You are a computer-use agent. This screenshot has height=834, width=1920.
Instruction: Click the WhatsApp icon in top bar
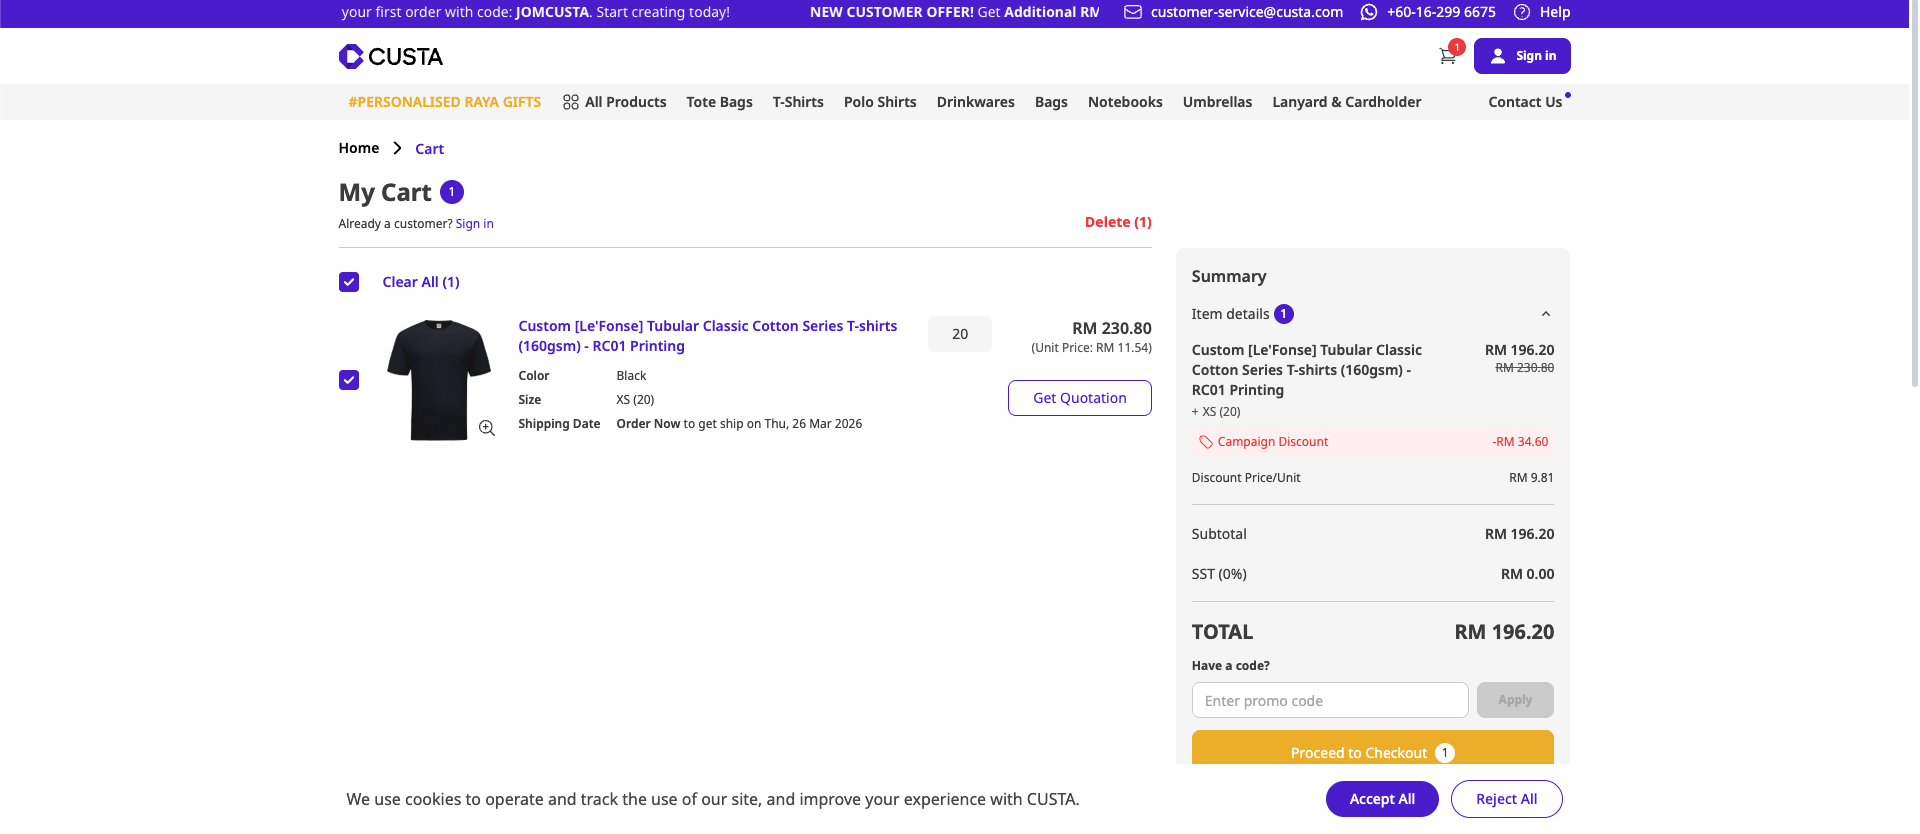pos(1369,12)
